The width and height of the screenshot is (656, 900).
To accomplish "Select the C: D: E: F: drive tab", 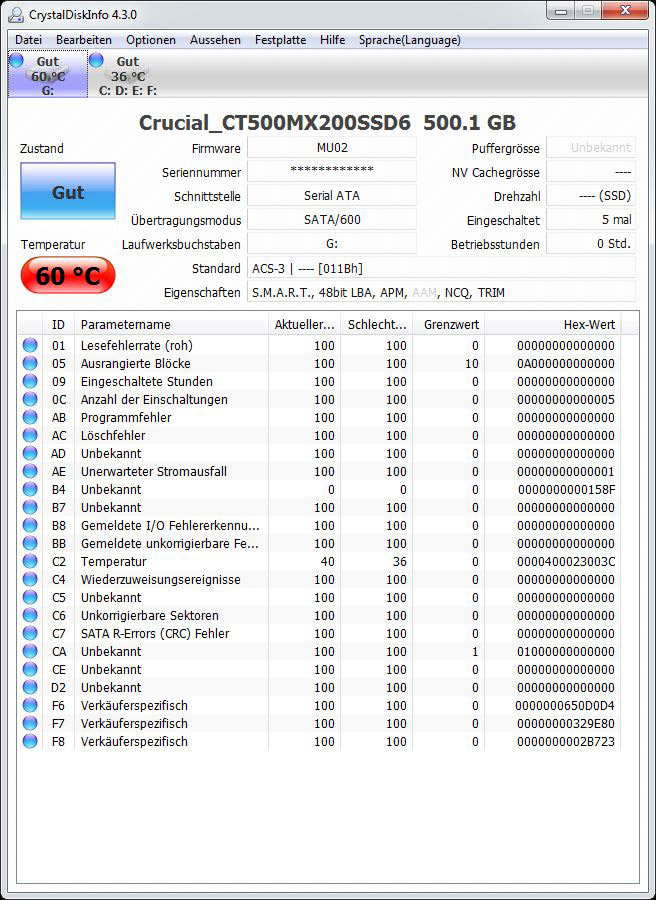I will pos(127,75).
